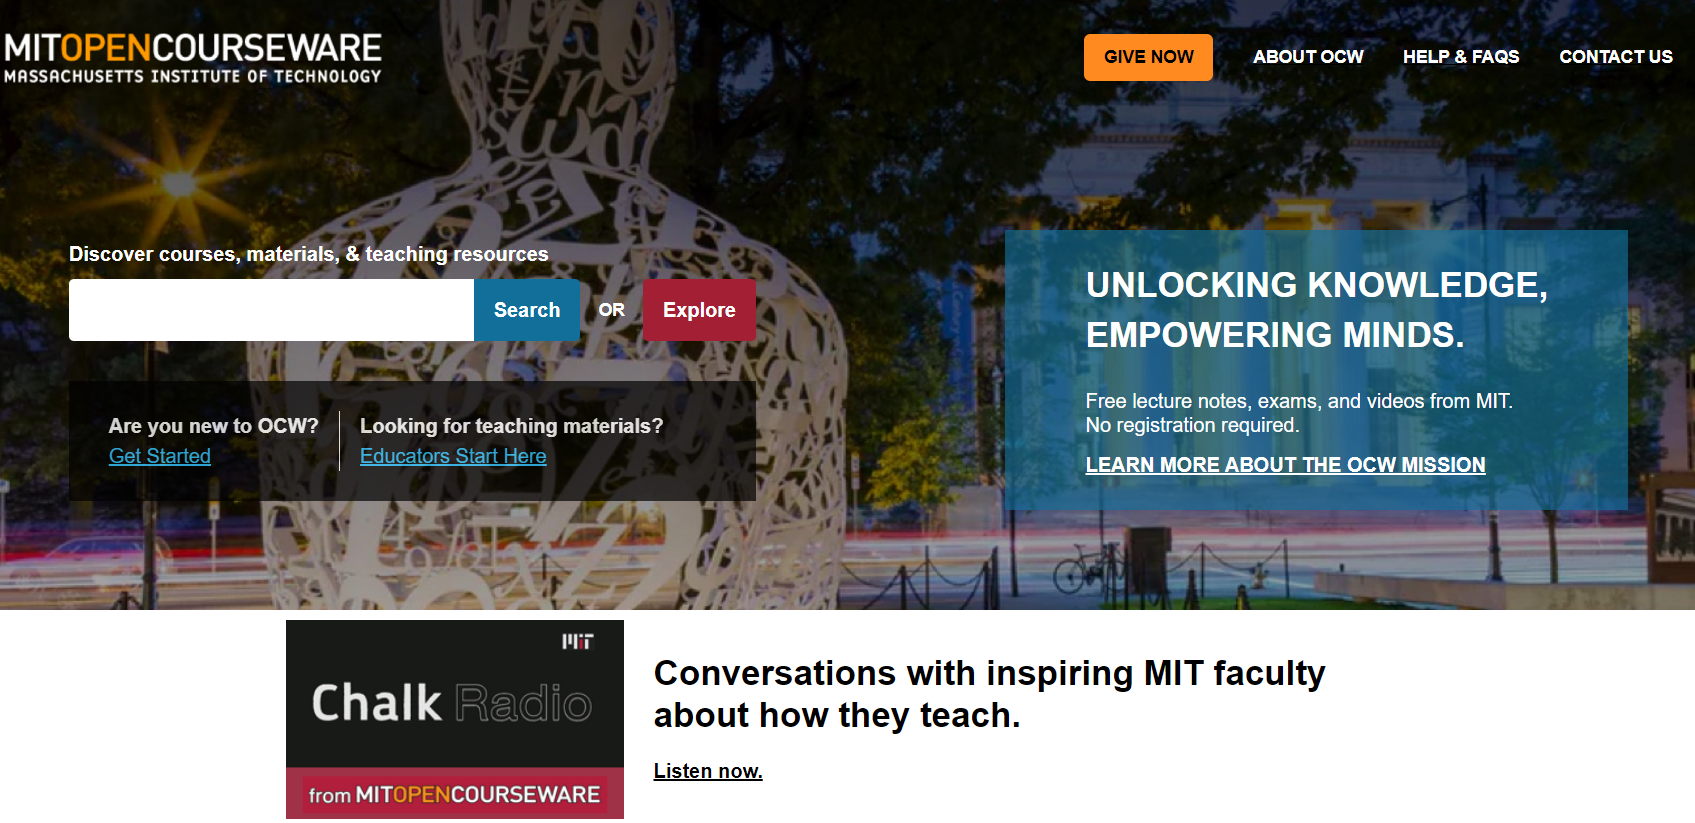Open Educators Start Here link
Image resolution: width=1695 pixels, height=823 pixels.
[x=453, y=456]
